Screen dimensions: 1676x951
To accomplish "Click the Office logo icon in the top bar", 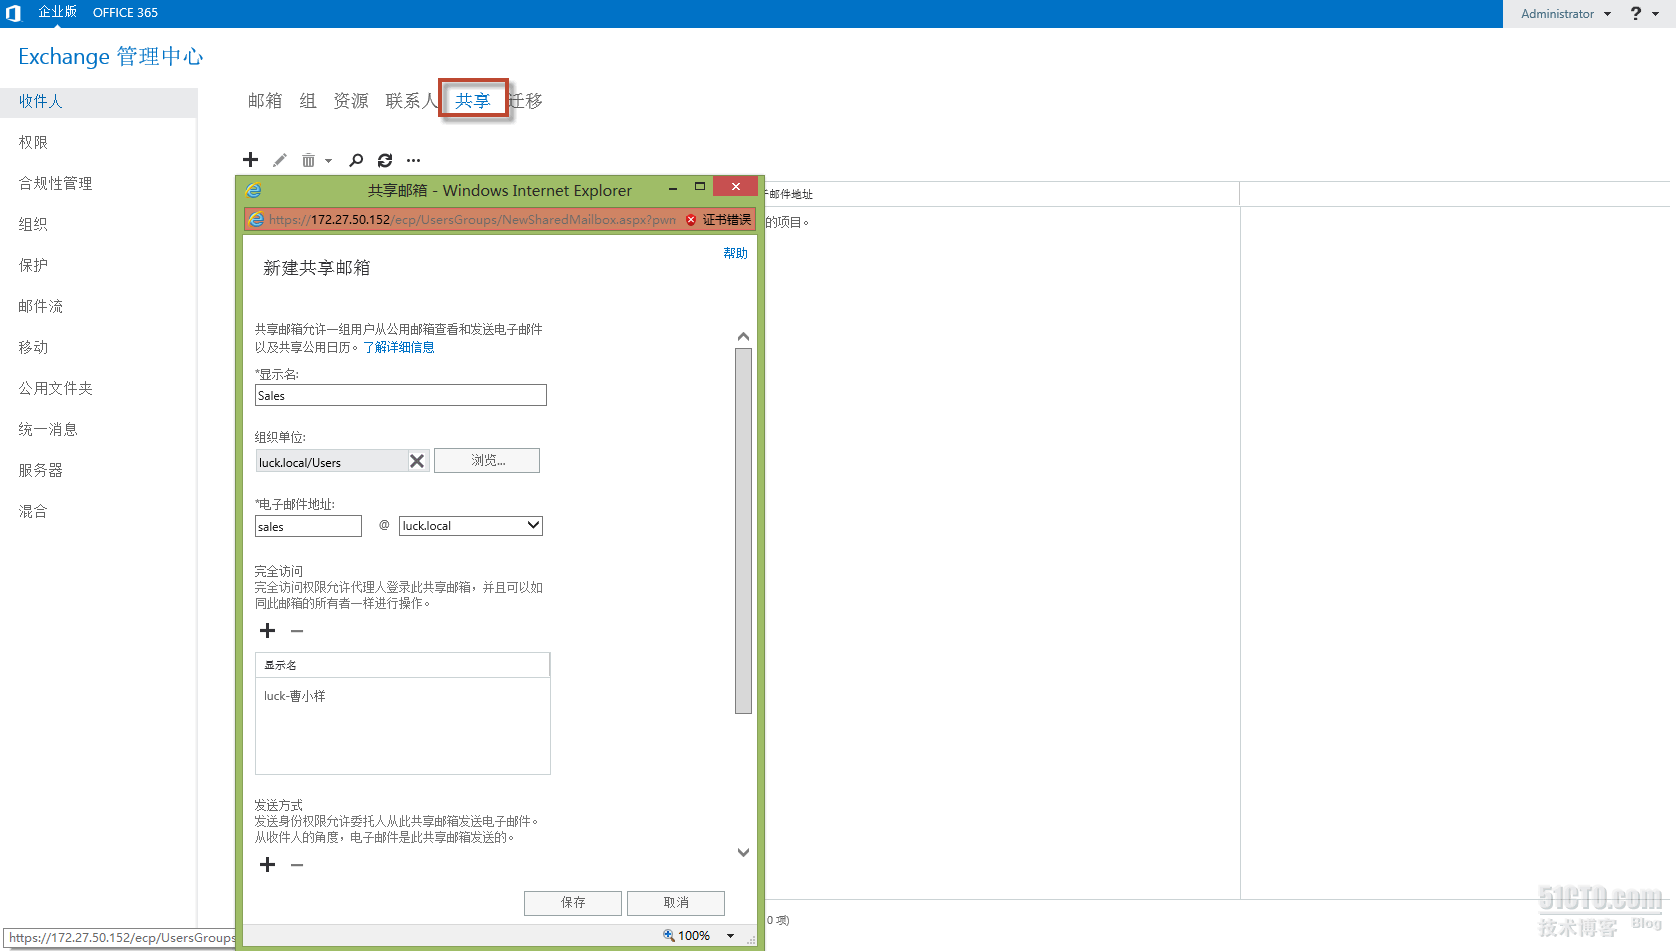I will coord(14,13).
